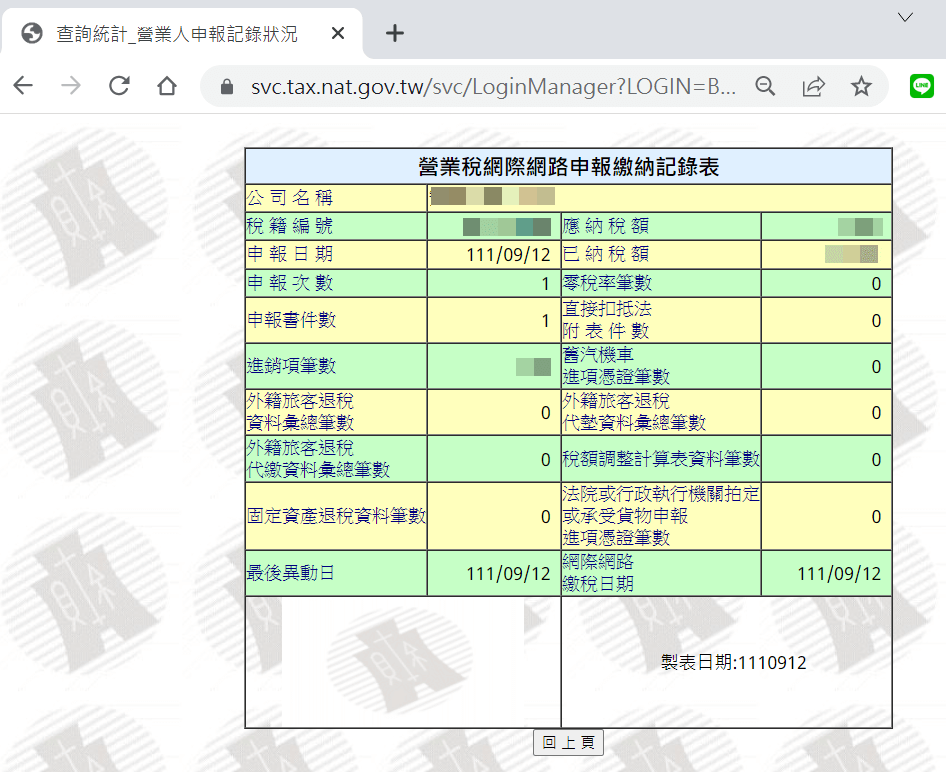This screenshot has width=946, height=772.
Task: Click the 外籍旅客退稅資料彙總筆數 label
Action: [300, 412]
